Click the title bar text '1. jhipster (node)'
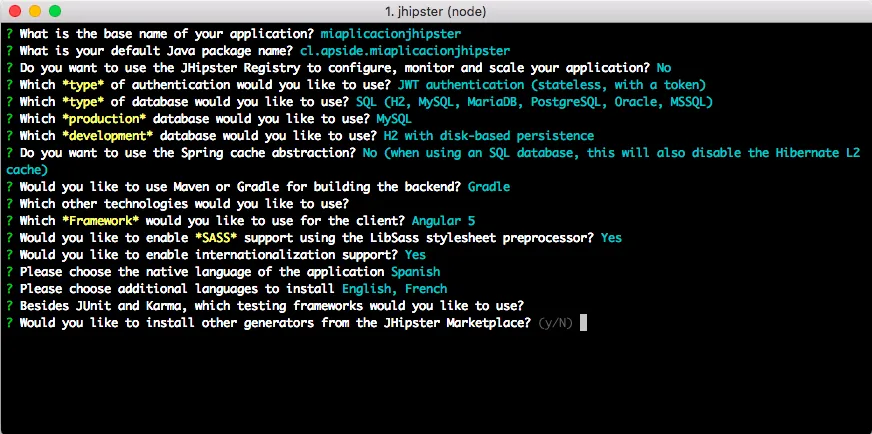The image size is (872, 434). [x=435, y=11]
